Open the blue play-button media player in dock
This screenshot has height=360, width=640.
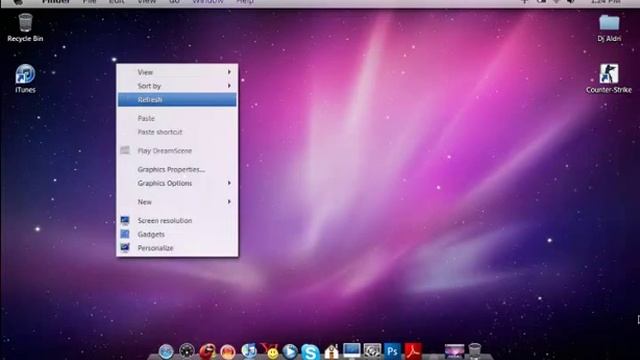pos(290,351)
